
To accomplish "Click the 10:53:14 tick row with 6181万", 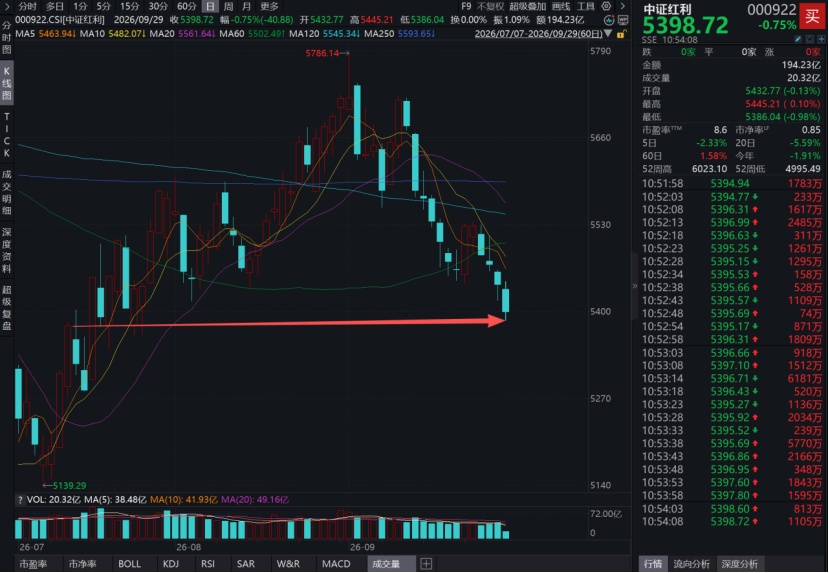I will pyautogui.click(x=731, y=378).
